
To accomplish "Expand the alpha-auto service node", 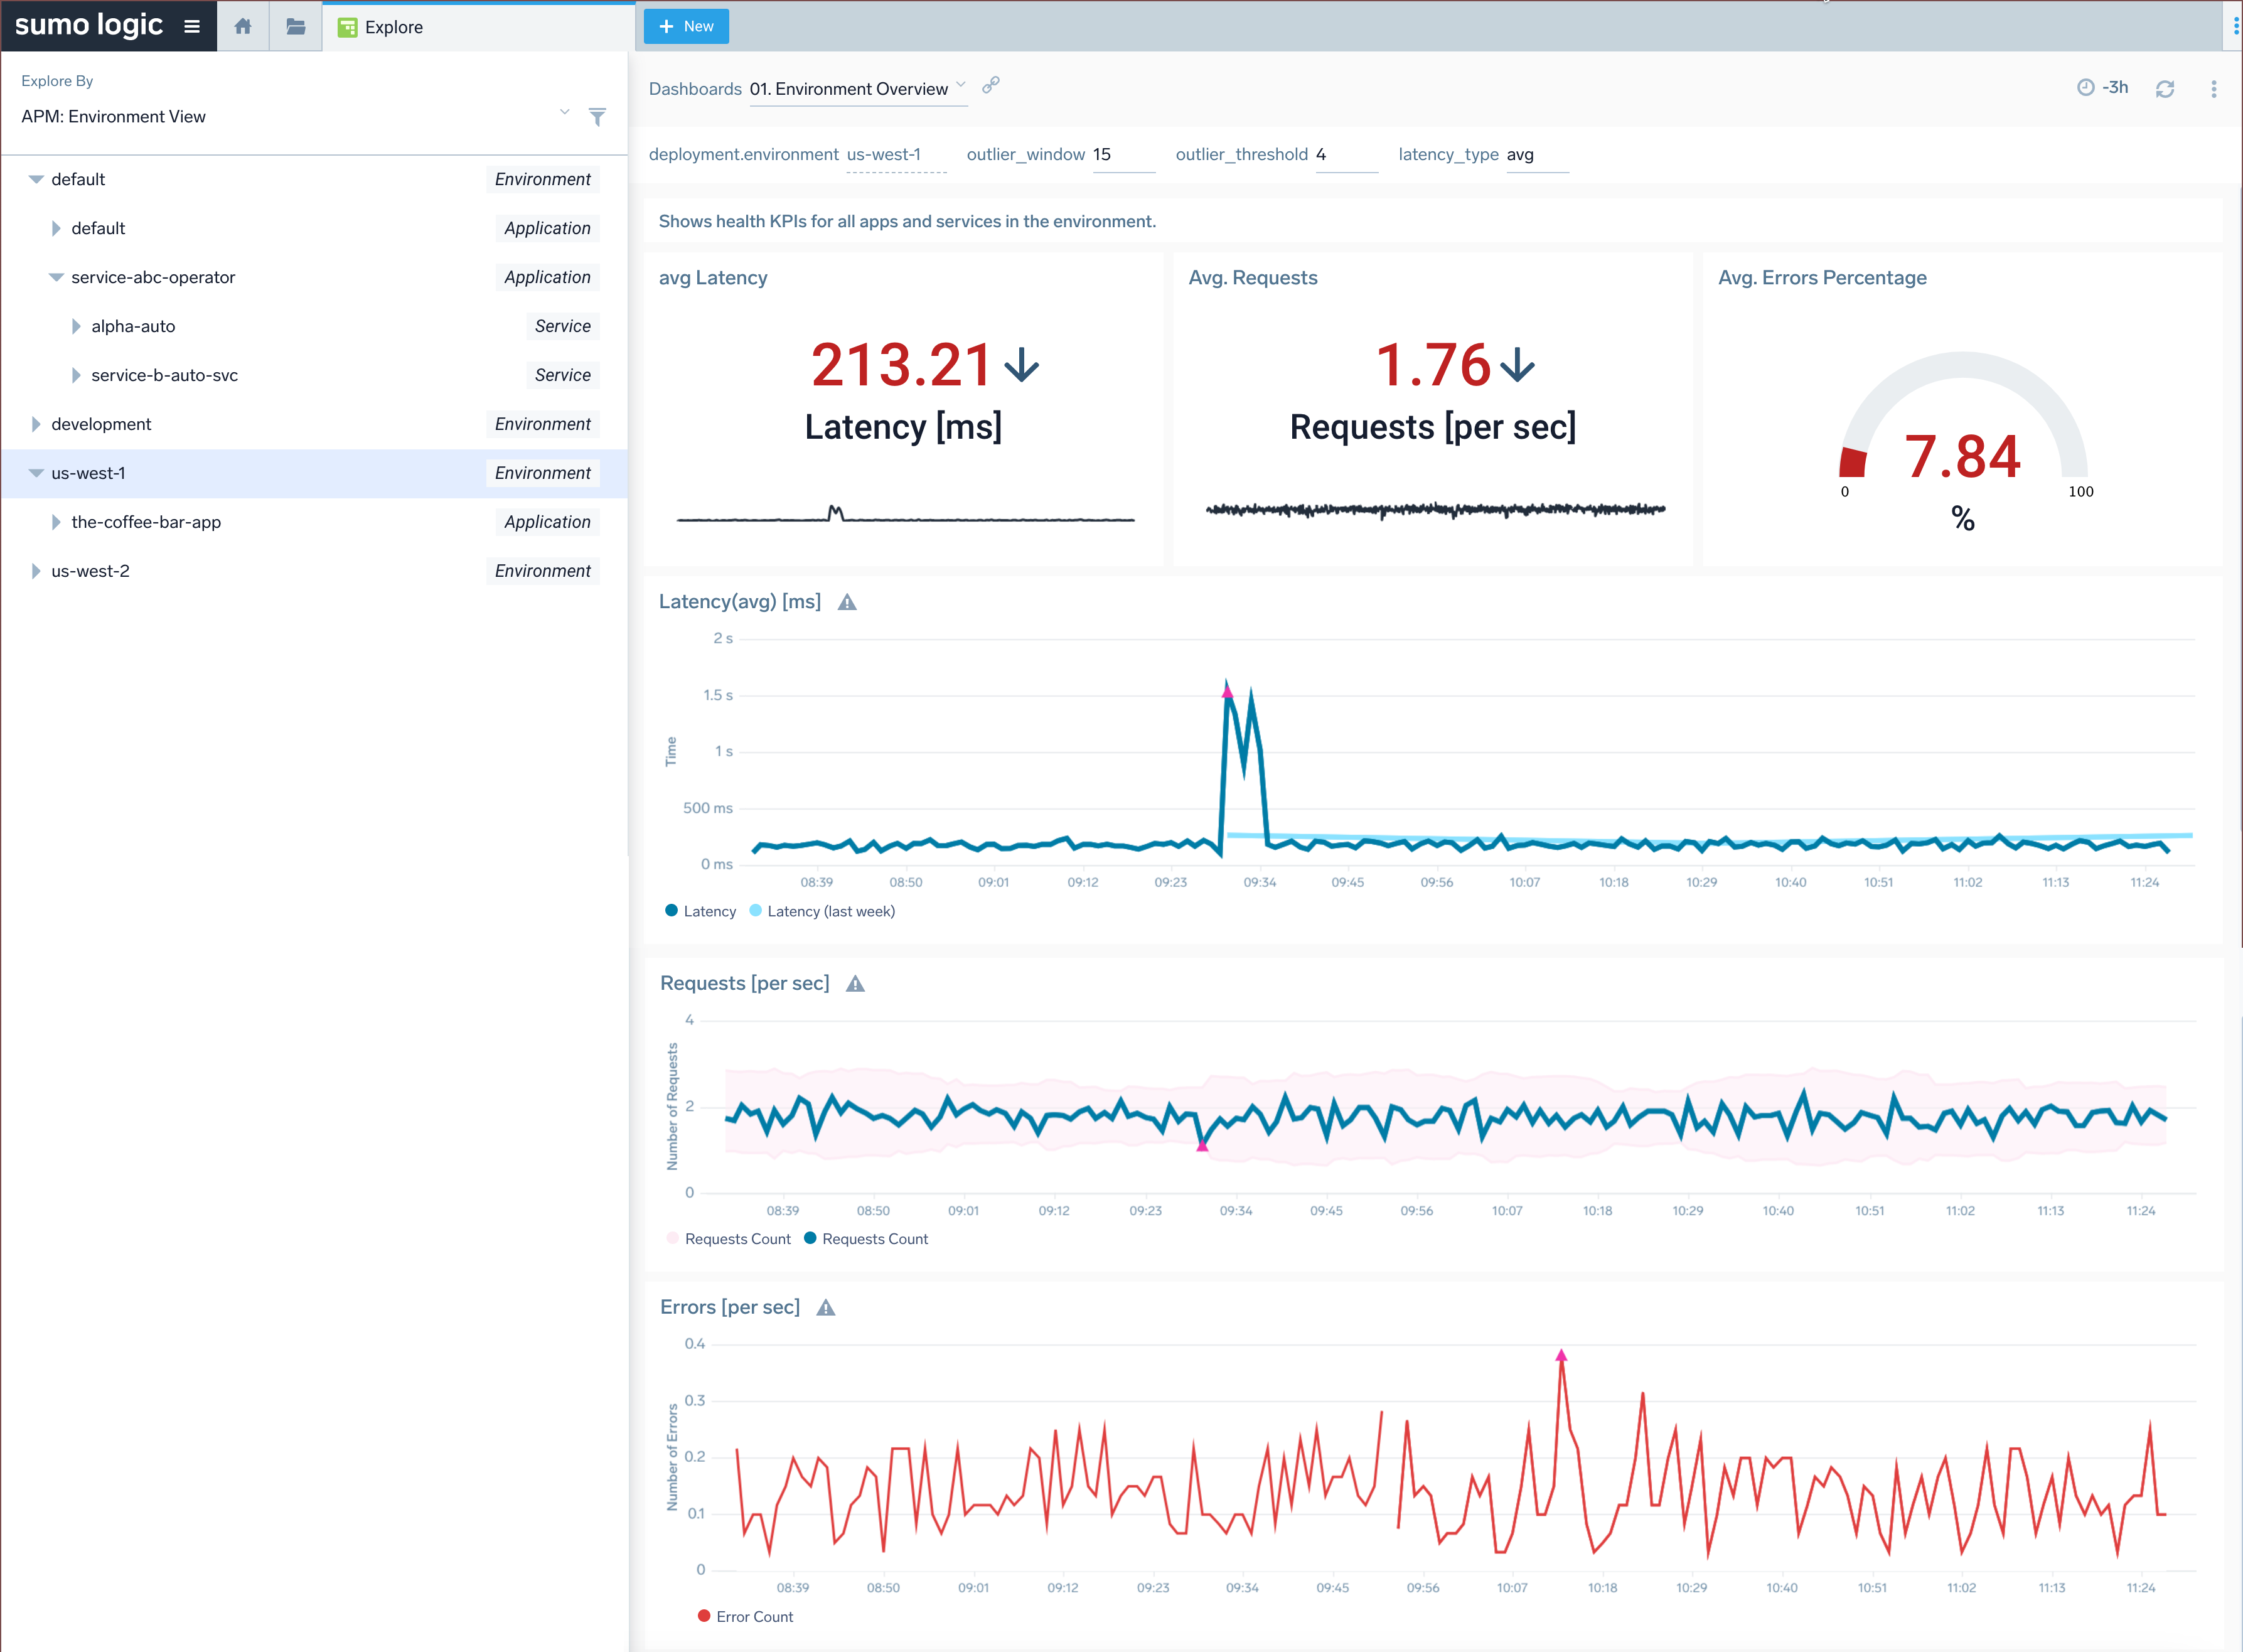I will 76,327.
